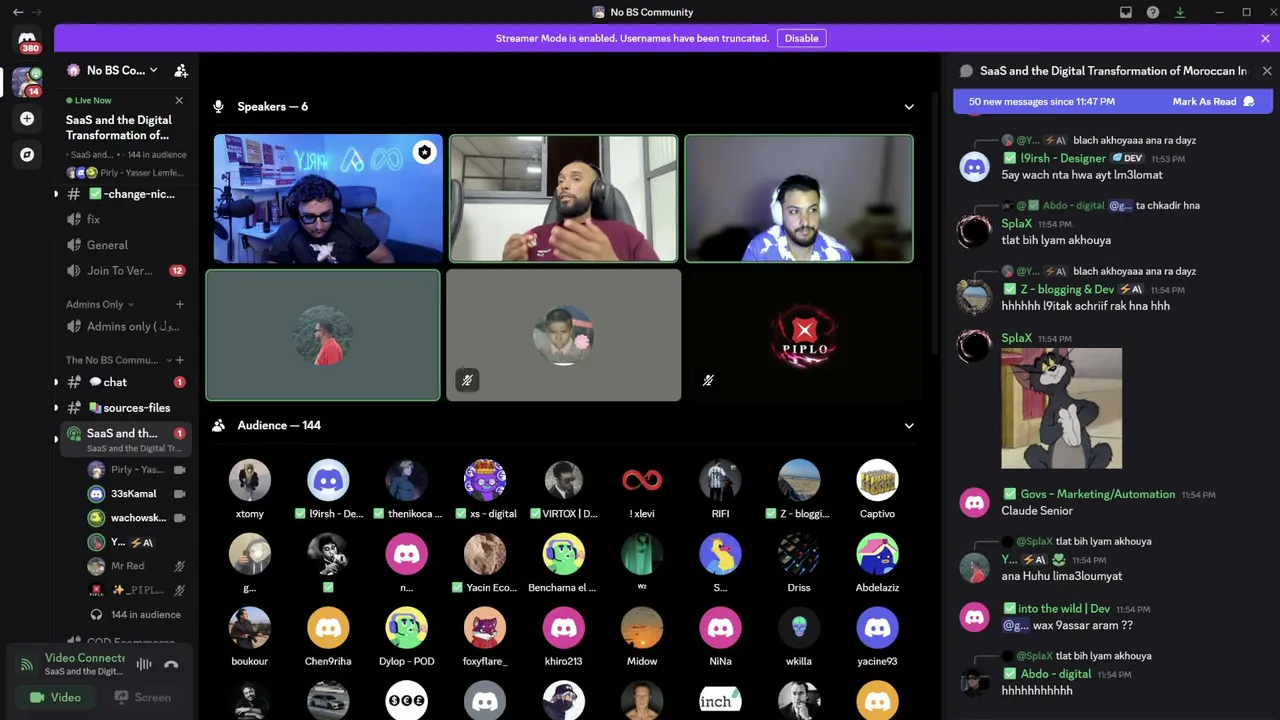
Task: Close the Streamer Mode notice bar
Action: point(1265,38)
